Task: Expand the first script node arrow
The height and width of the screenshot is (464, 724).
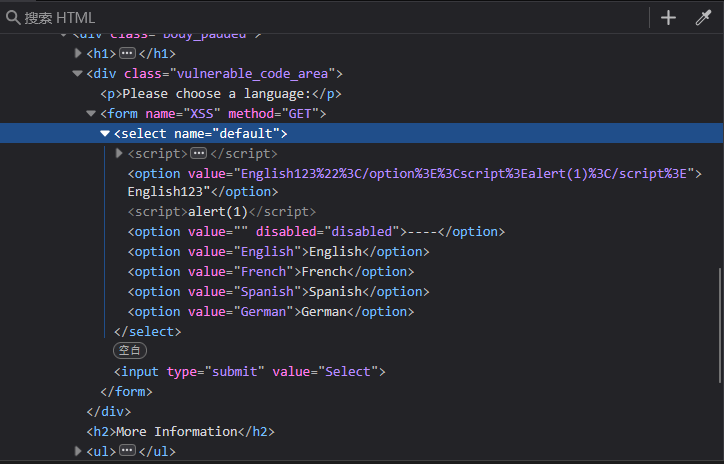Action: tap(119, 153)
